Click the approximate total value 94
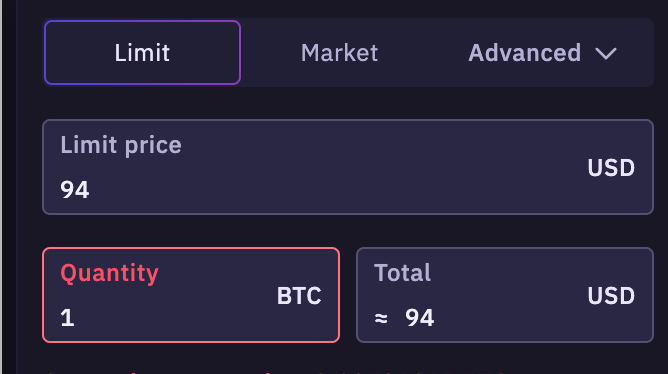The width and height of the screenshot is (668, 374). coord(420,318)
